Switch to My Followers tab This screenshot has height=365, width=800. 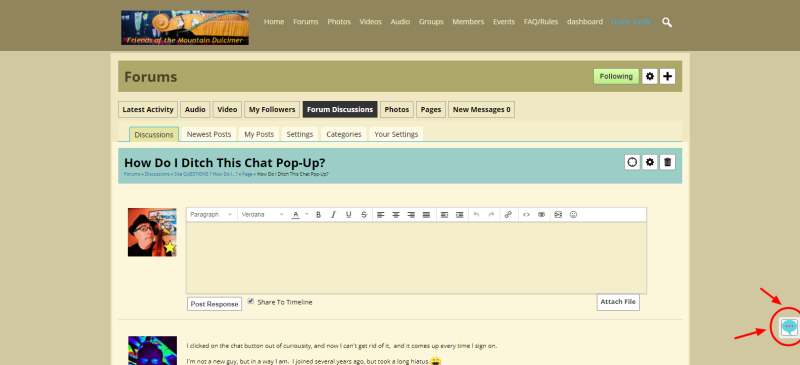[x=272, y=109]
